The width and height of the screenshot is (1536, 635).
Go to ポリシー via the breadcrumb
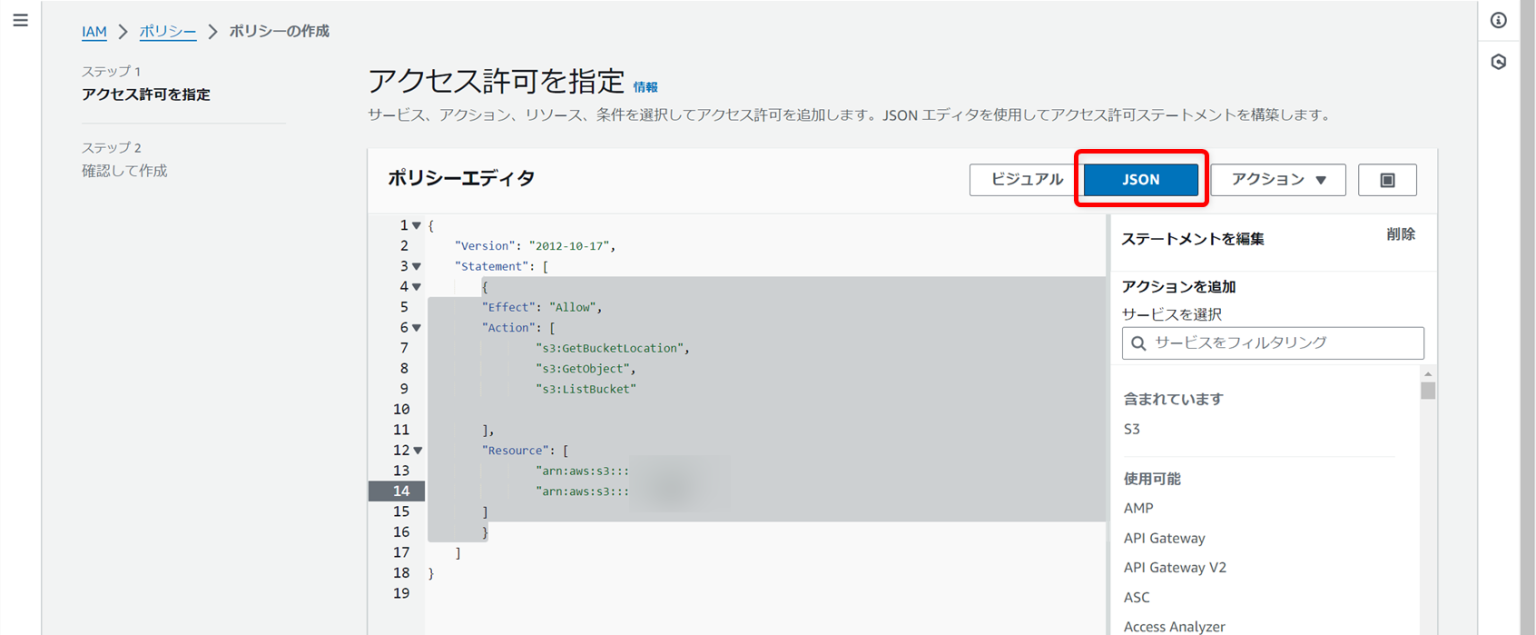point(168,31)
